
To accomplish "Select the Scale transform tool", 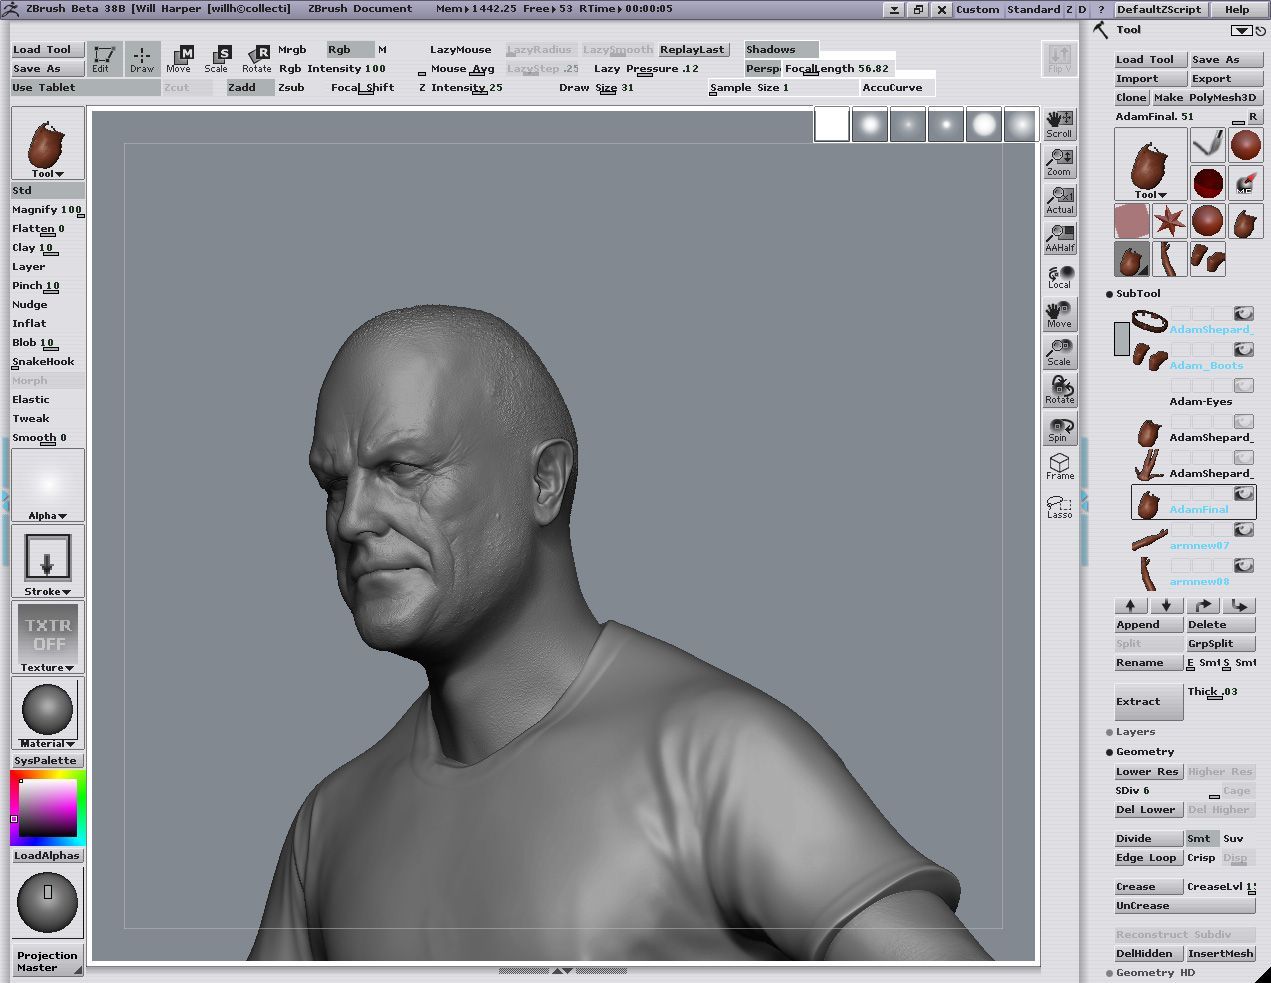I will [x=217, y=58].
